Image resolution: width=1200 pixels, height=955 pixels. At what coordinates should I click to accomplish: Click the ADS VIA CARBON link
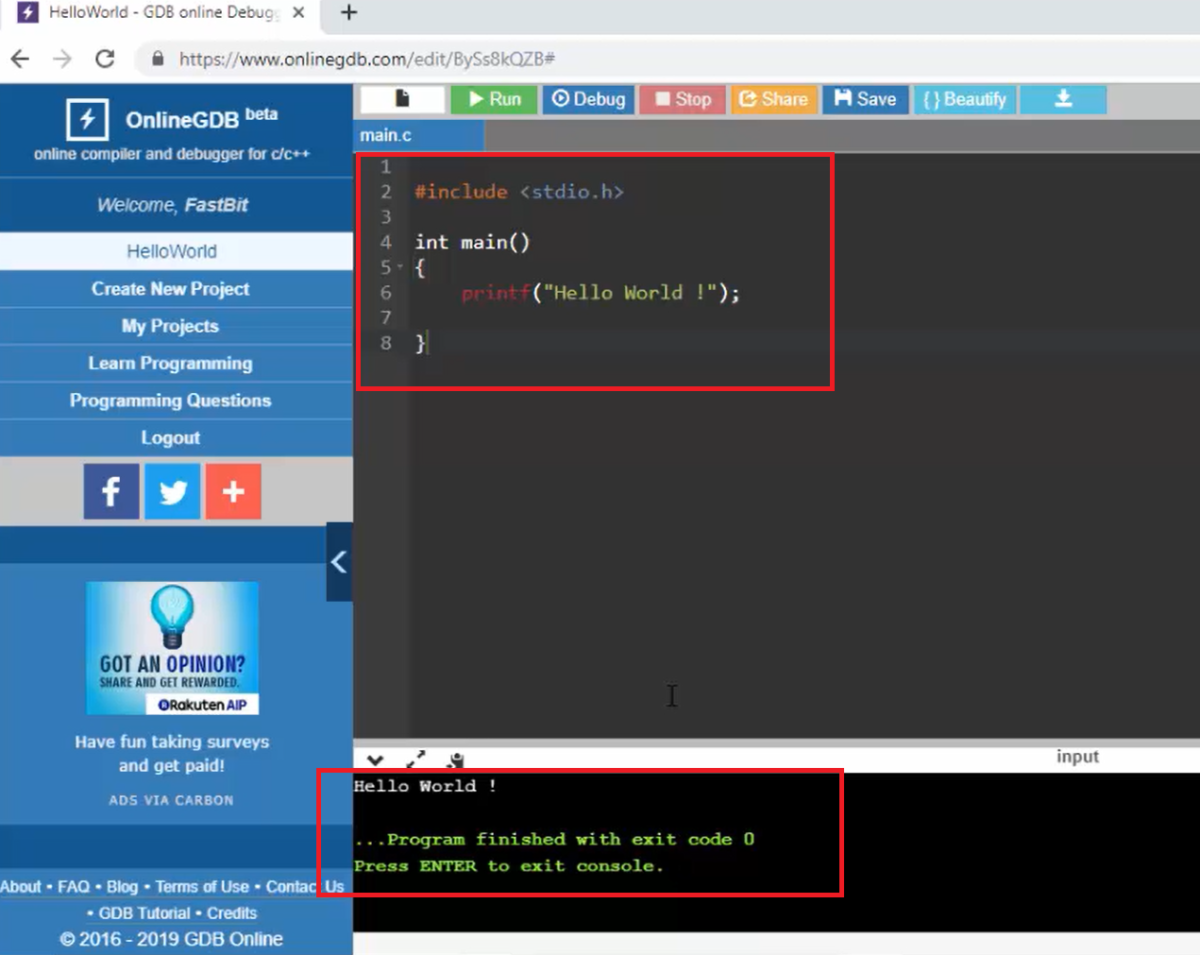coord(171,800)
